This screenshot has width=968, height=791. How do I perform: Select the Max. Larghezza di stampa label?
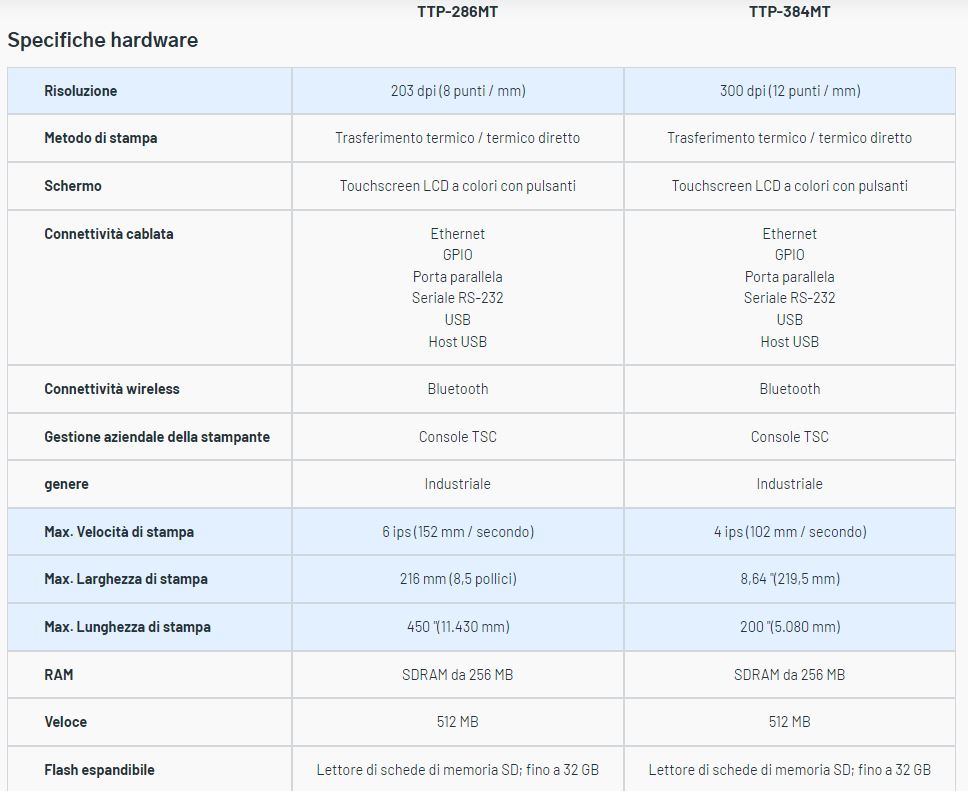126,579
